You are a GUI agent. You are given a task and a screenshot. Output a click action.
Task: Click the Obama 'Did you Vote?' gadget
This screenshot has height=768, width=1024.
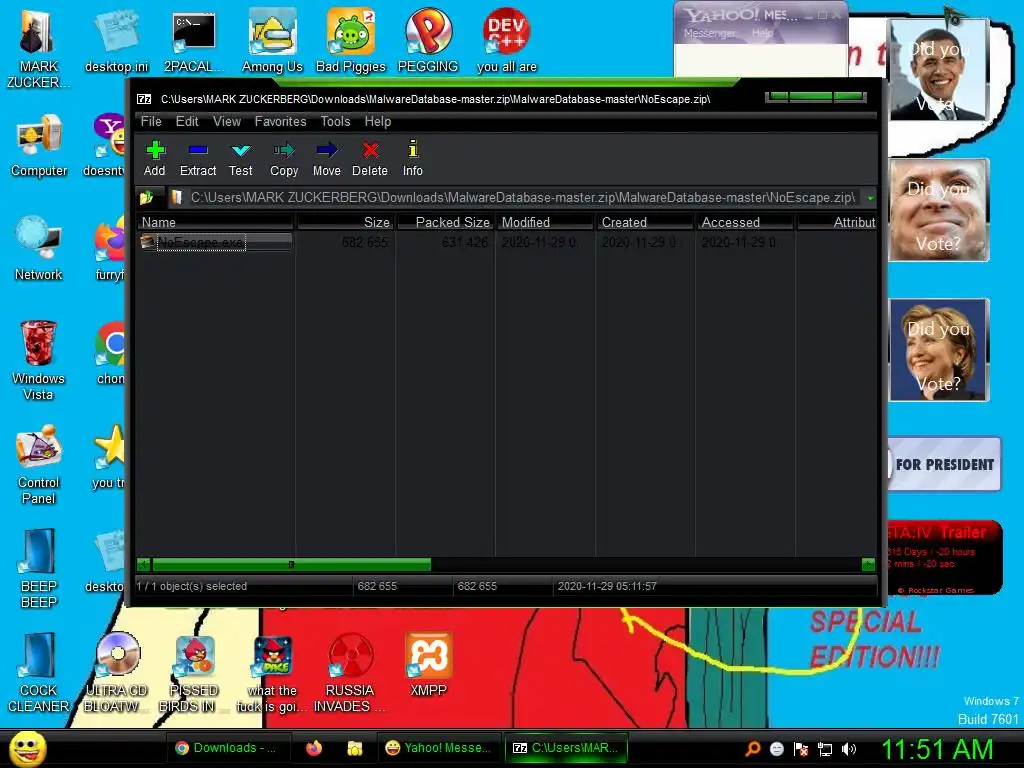coord(938,70)
